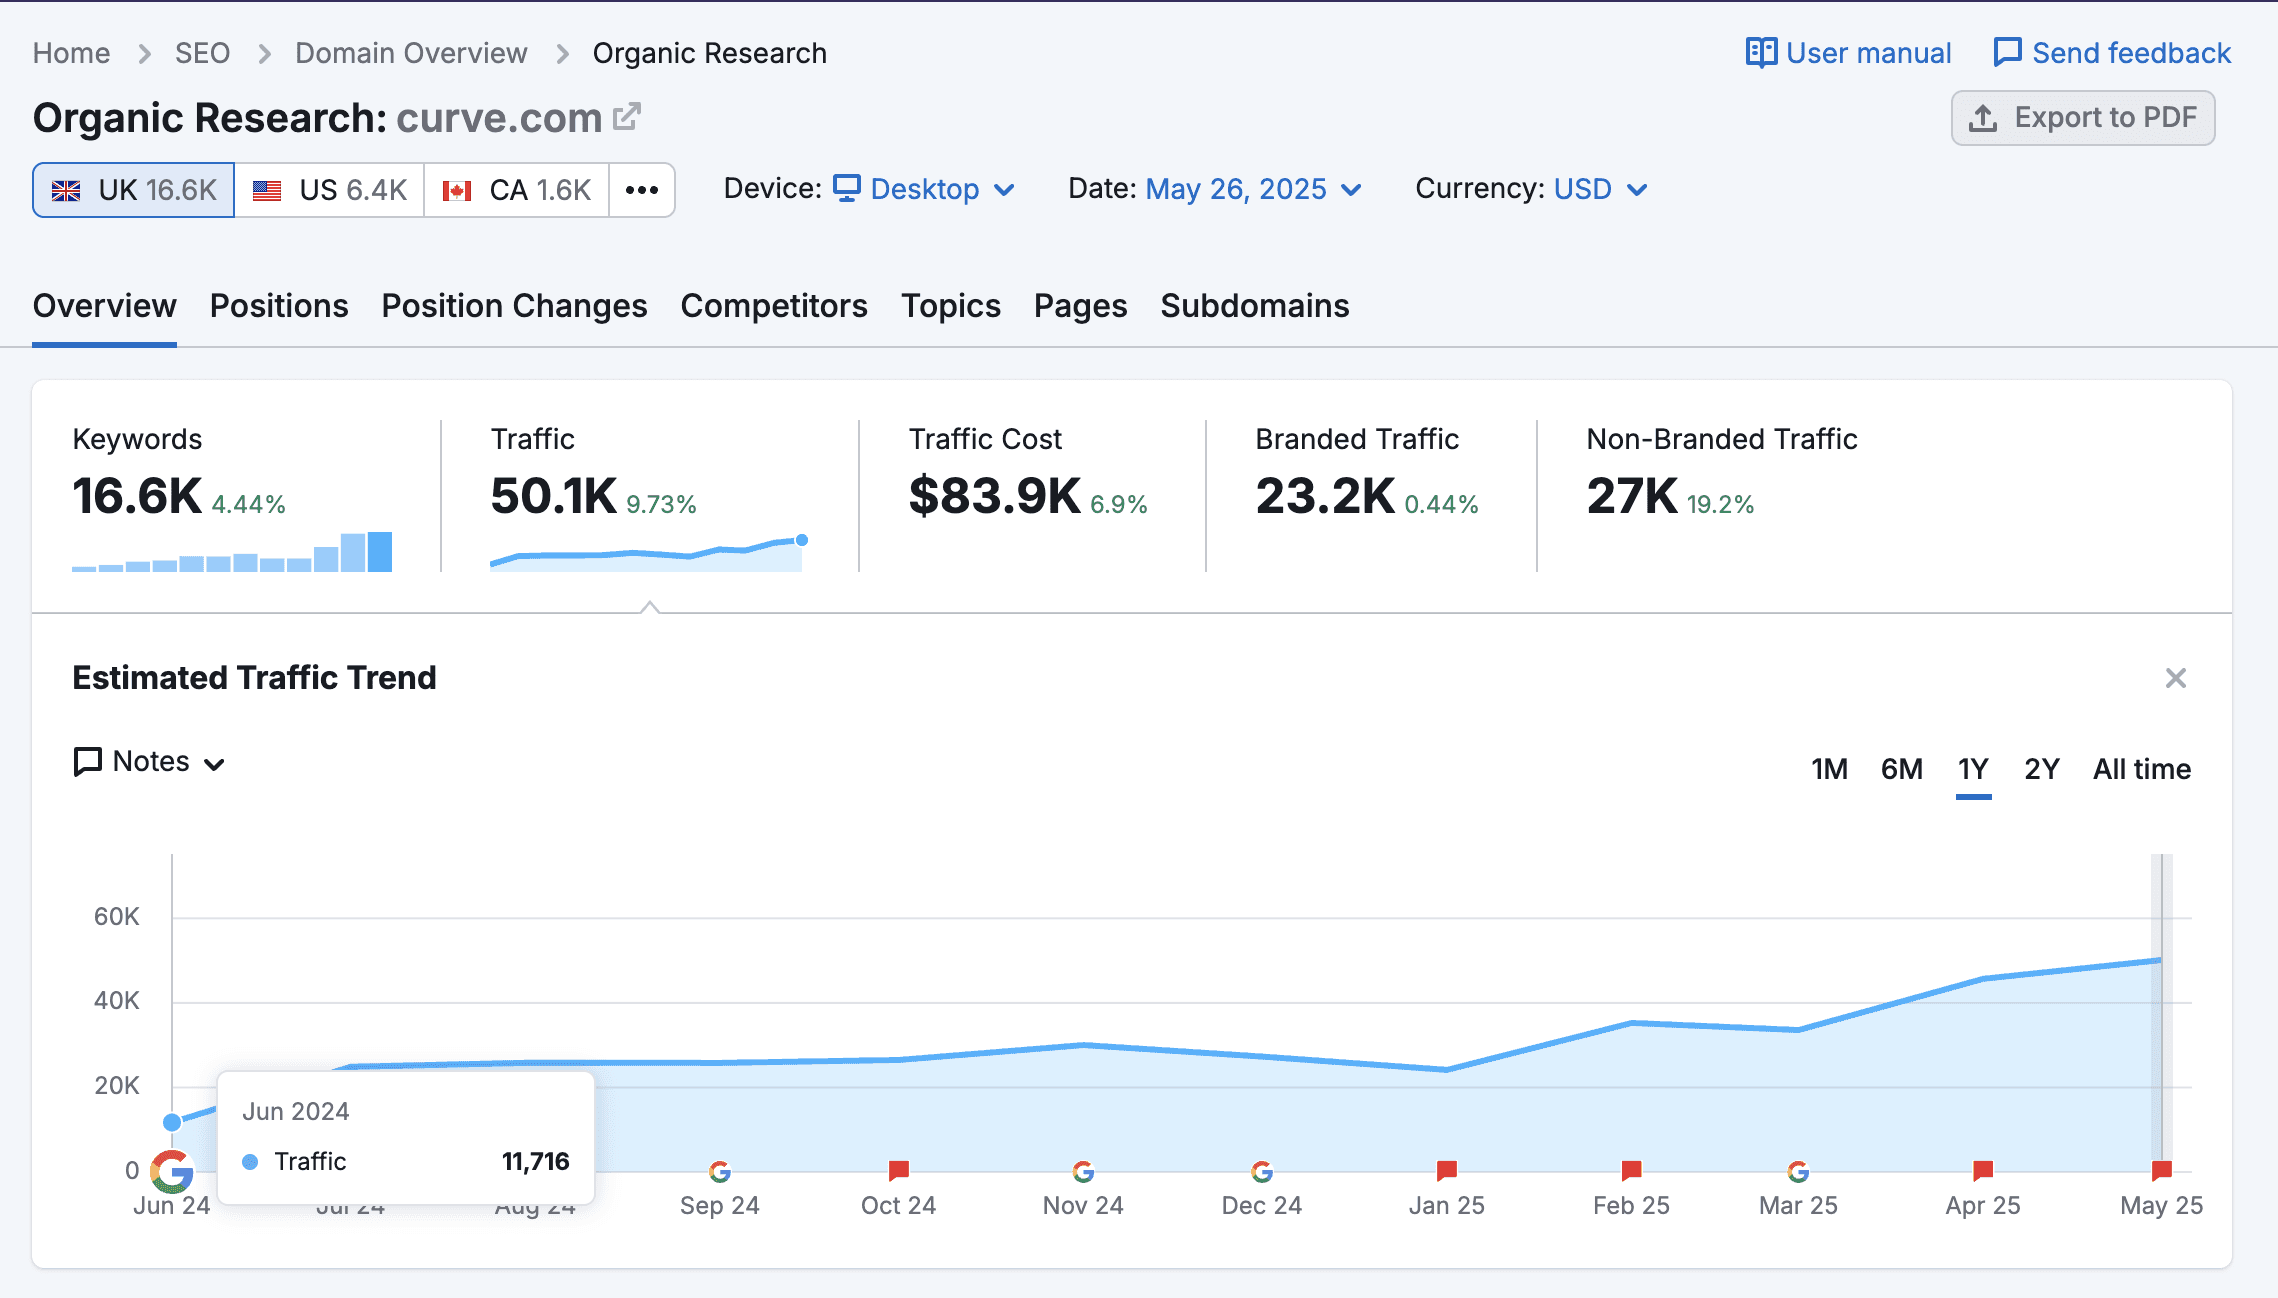Click the red note flag at Jan 25
This screenshot has height=1298, width=2278.
point(1446,1170)
